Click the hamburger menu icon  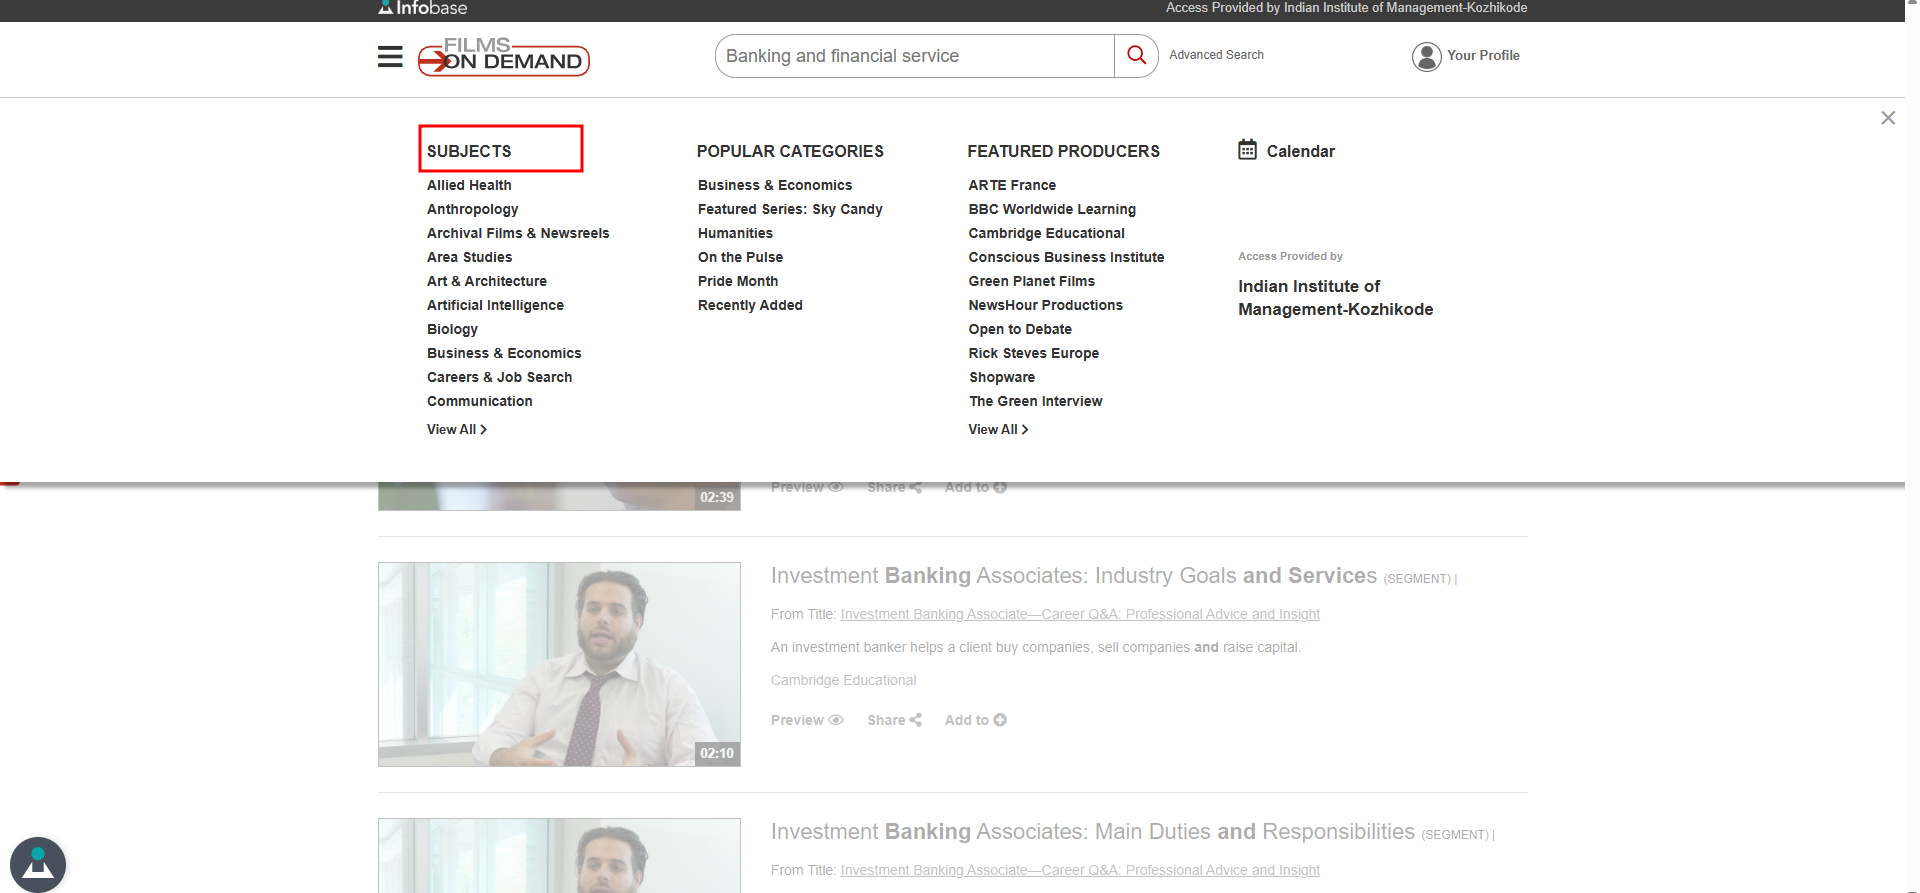390,57
